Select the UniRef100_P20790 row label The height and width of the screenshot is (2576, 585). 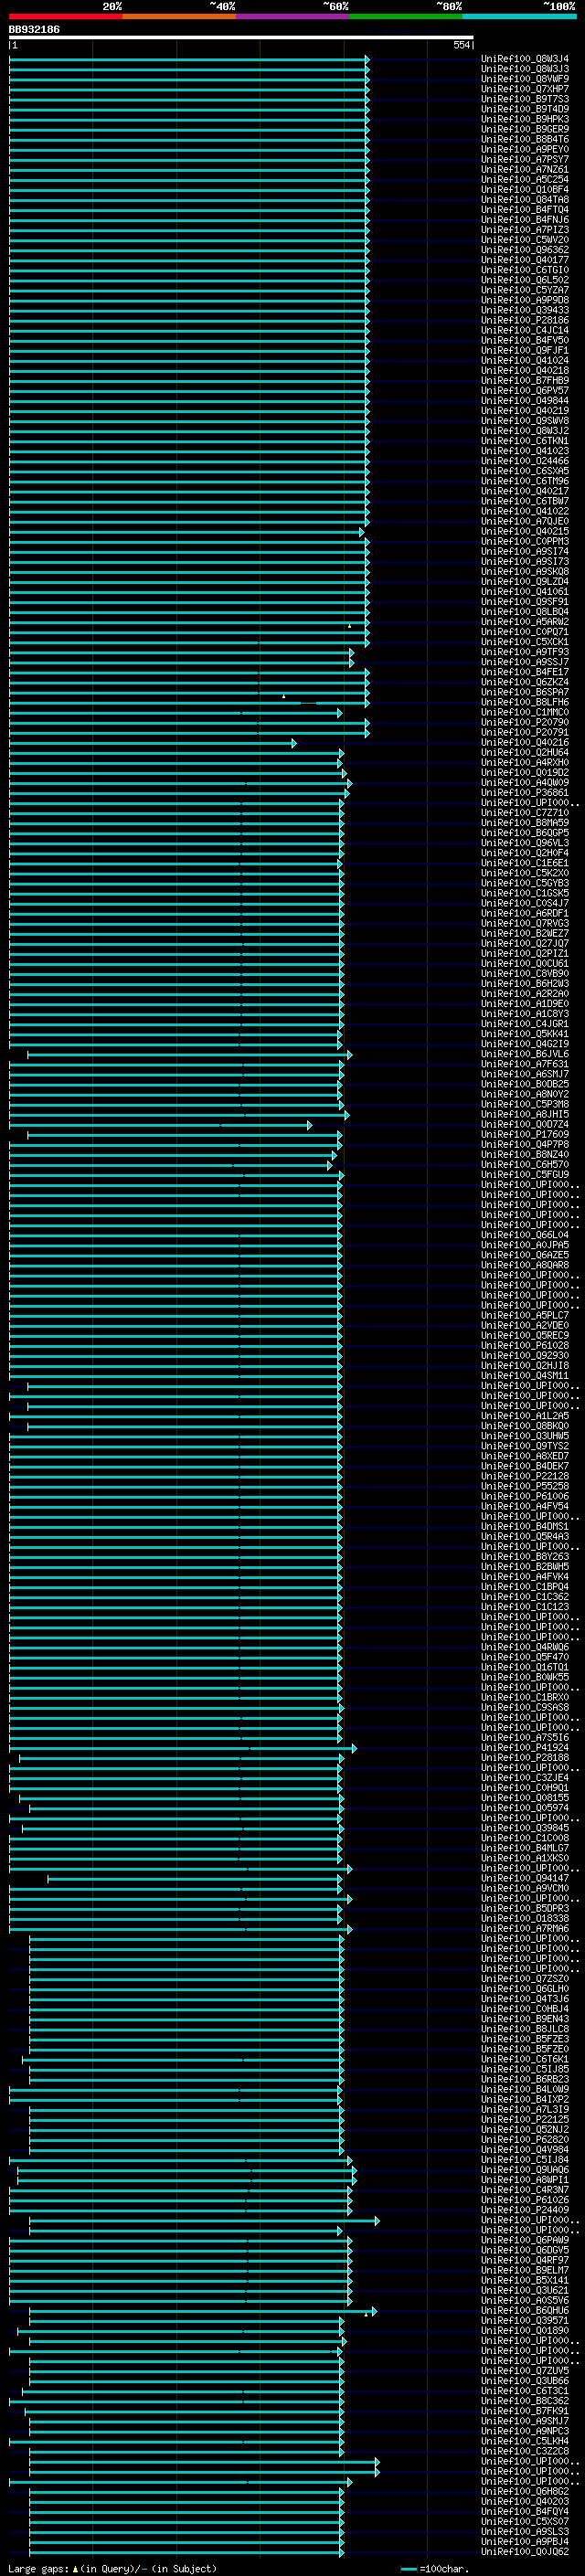pyautogui.click(x=525, y=722)
